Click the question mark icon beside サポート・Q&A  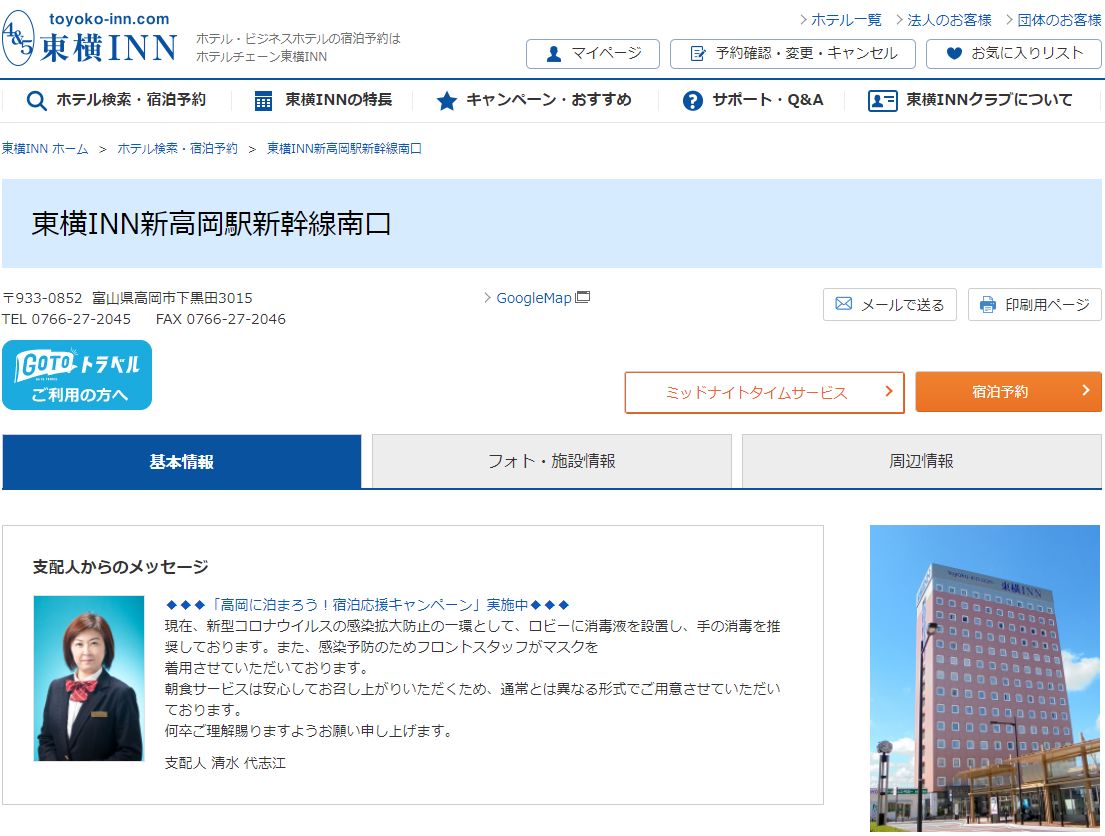point(693,101)
